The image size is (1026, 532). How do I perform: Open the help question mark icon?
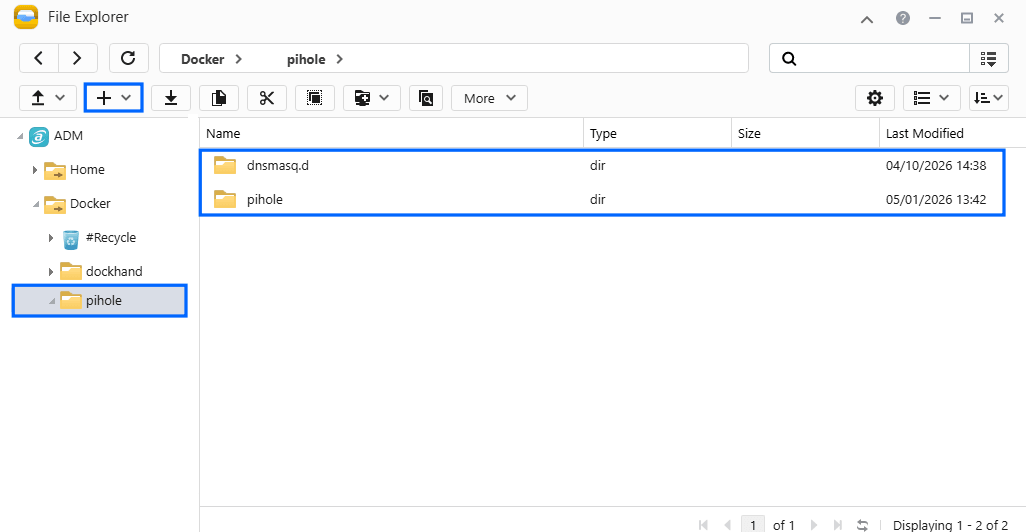tap(903, 18)
